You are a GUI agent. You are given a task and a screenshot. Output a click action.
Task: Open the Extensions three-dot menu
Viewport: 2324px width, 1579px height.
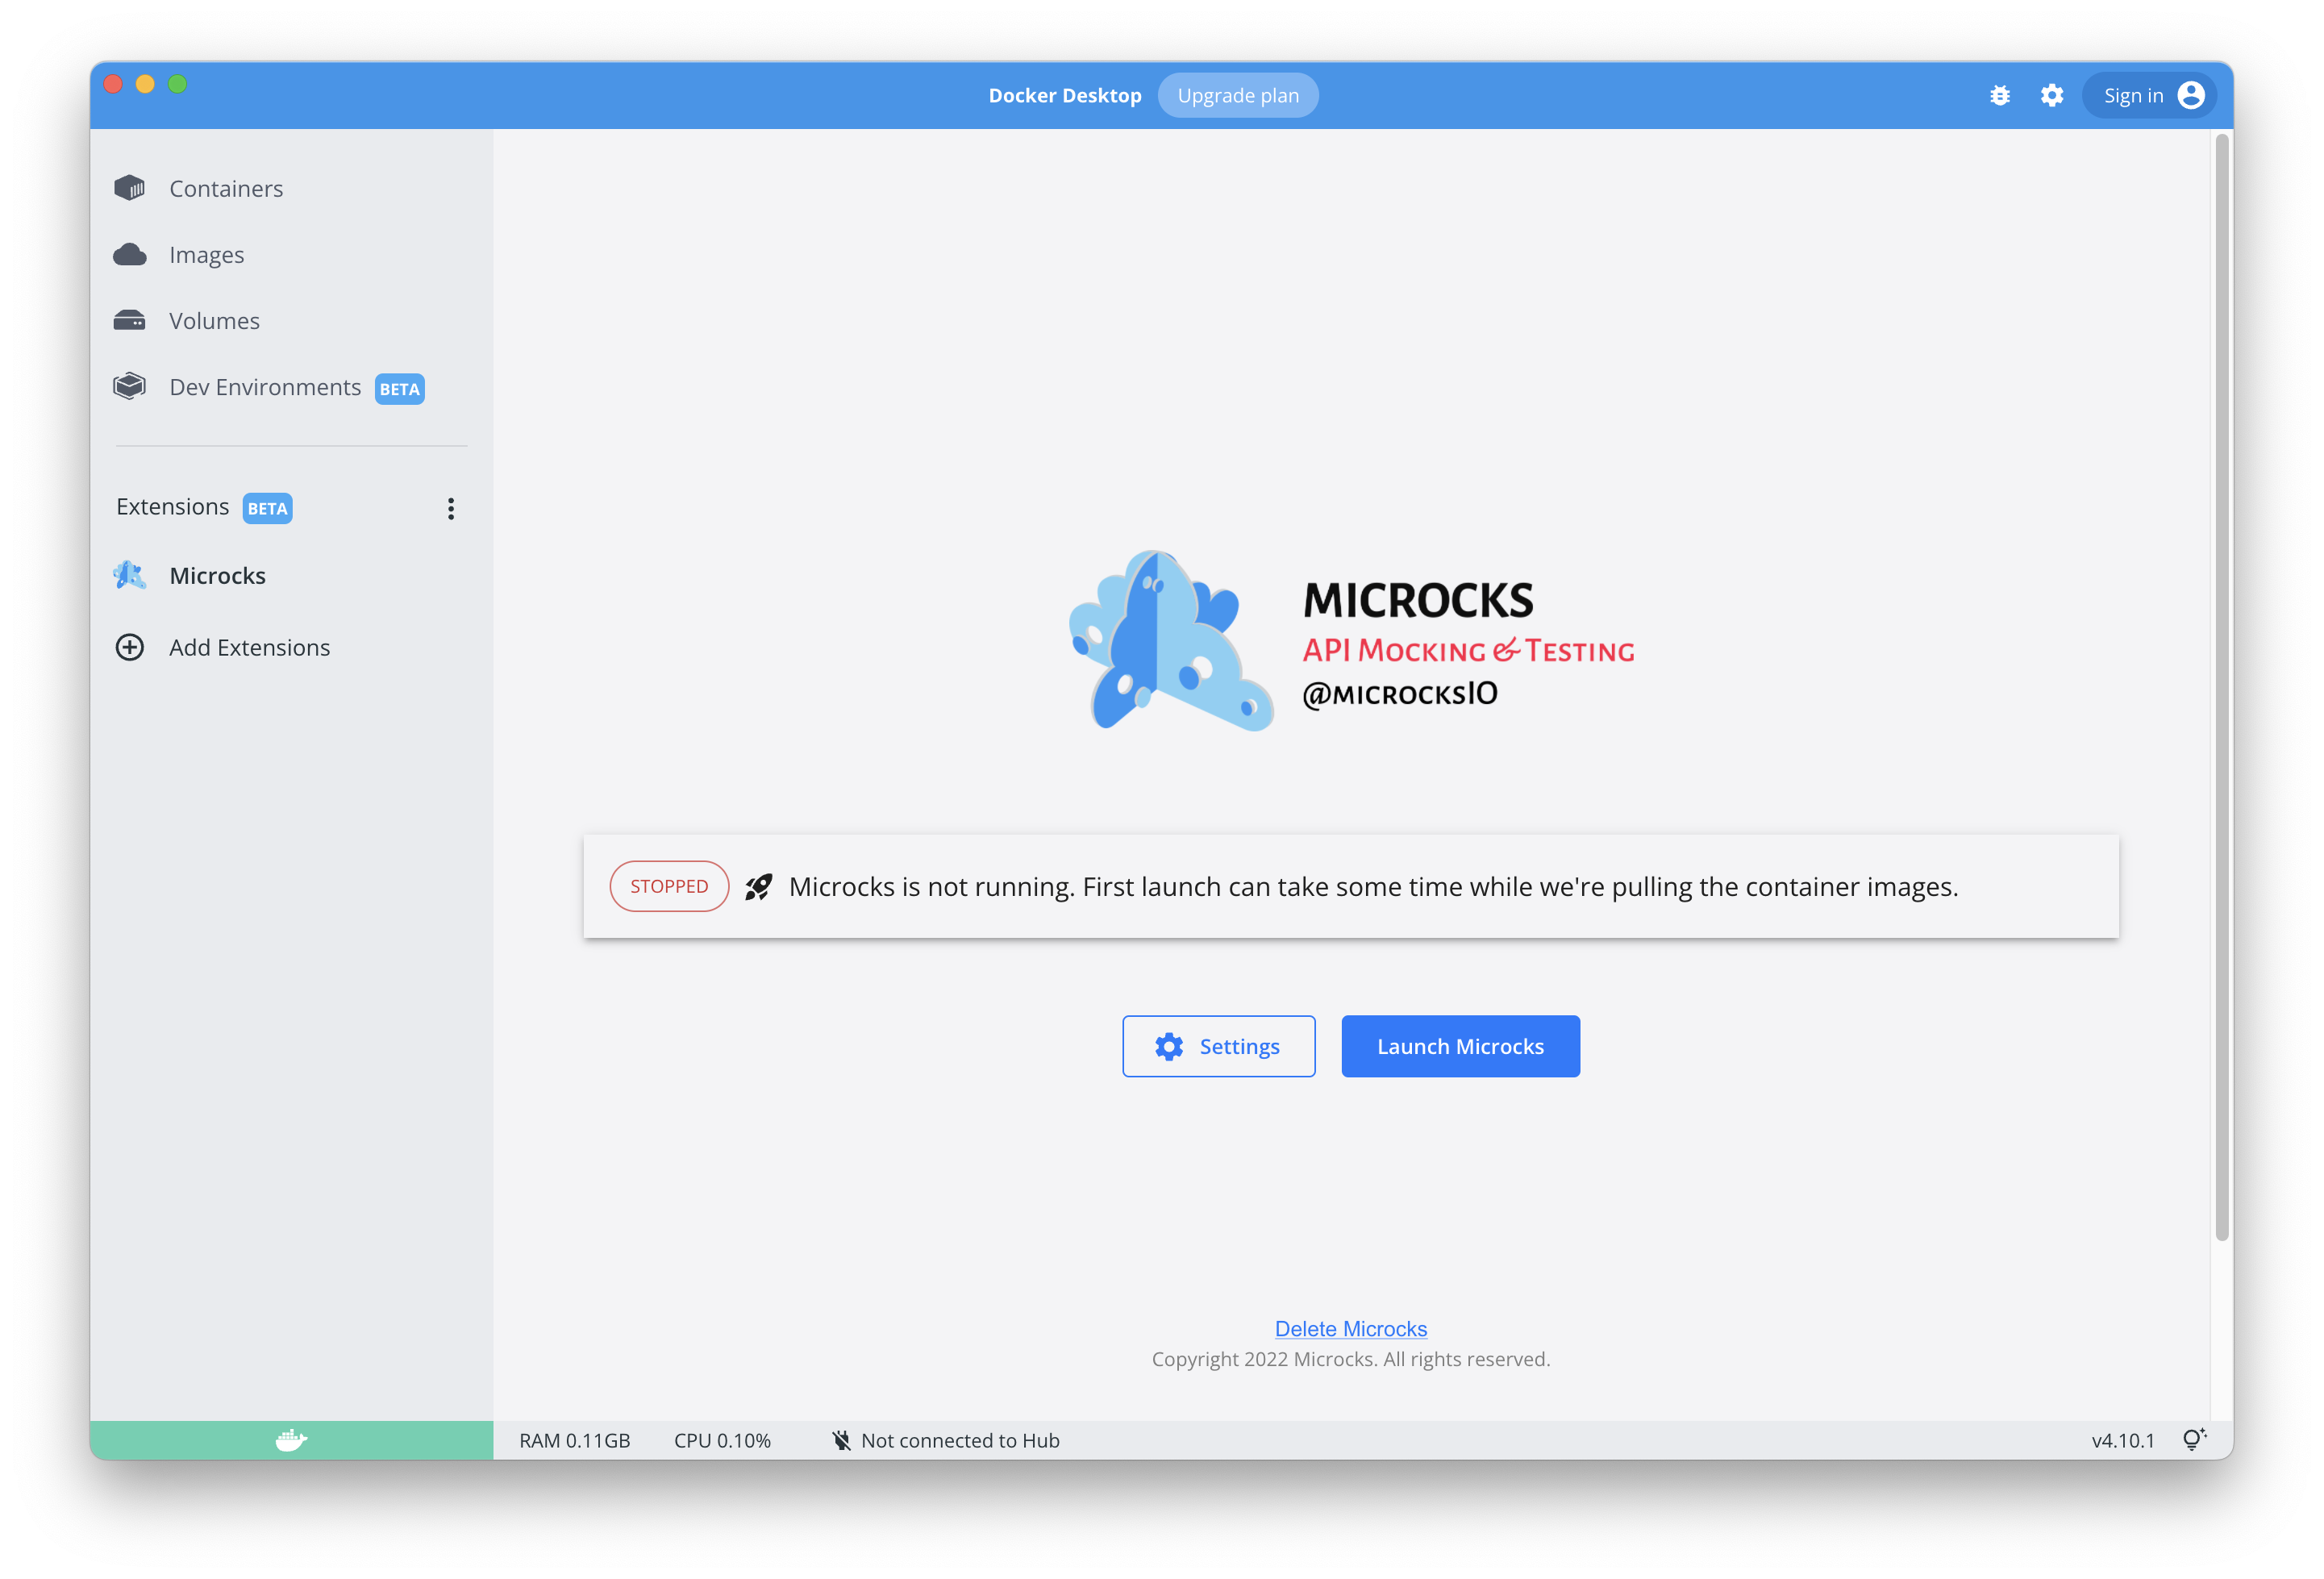click(451, 508)
